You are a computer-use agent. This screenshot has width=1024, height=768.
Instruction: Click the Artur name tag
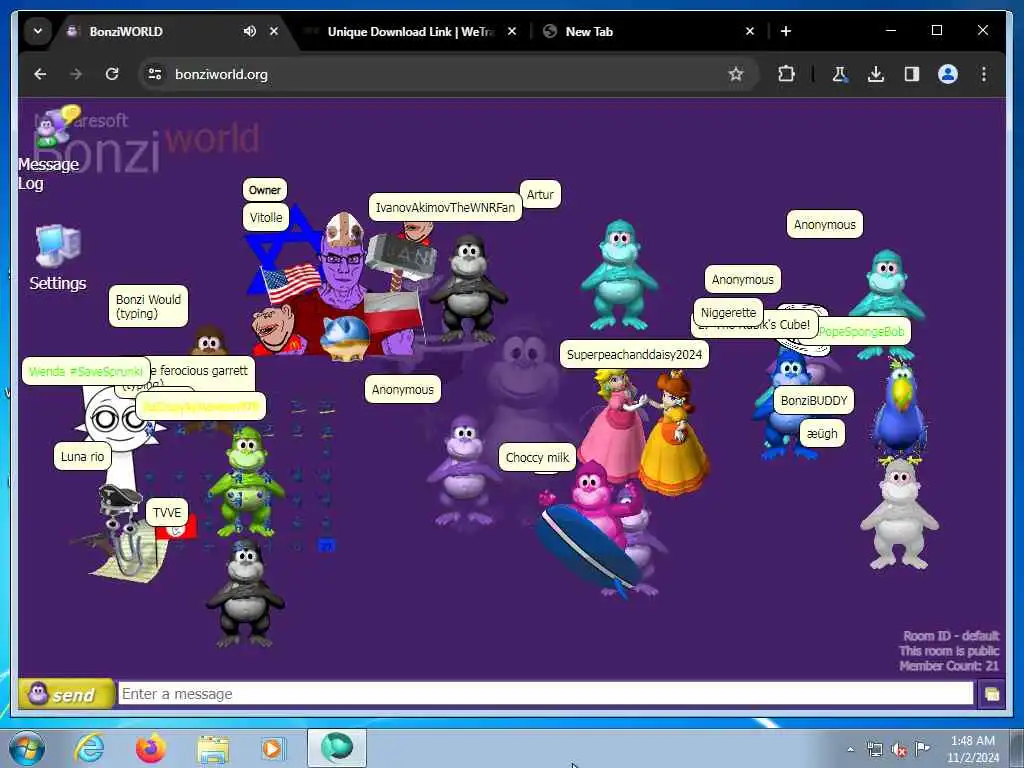tap(540, 195)
